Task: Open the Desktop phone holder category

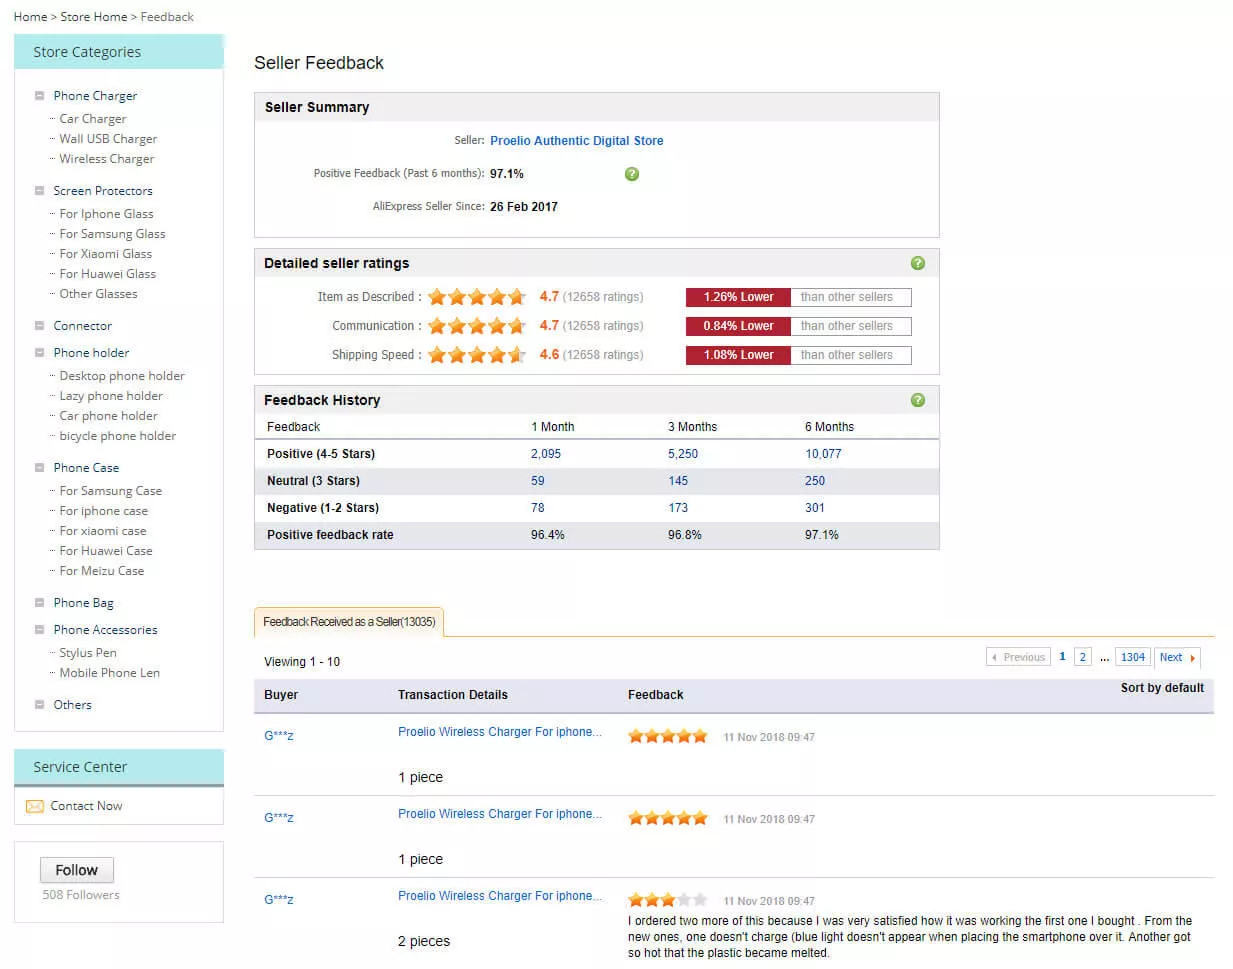Action: [122, 376]
